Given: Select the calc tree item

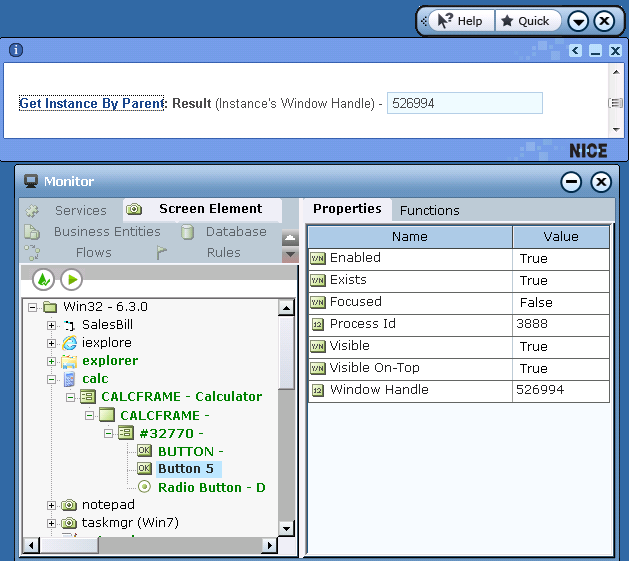Looking at the screenshot, I should [95, 379].
